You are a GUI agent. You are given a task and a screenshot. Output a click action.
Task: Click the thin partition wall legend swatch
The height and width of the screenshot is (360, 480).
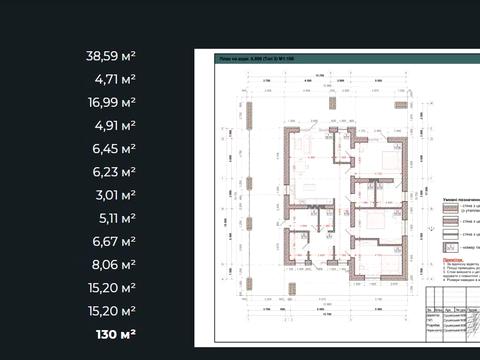click(x=450, y=234)
